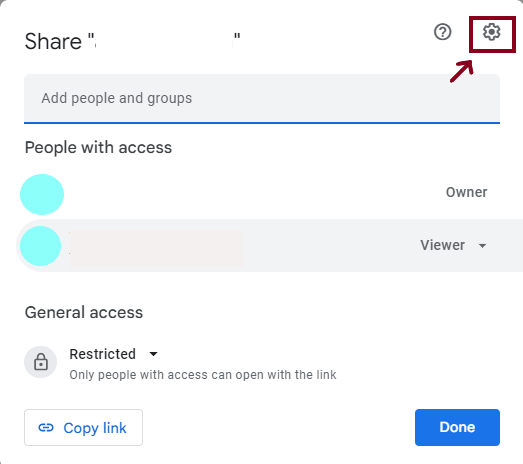Image resolution: width=523 pixels, height=464 pixels.
Task: Click the dark red arrow annotation
Action: pyautogui.click(x=461, y=71)
